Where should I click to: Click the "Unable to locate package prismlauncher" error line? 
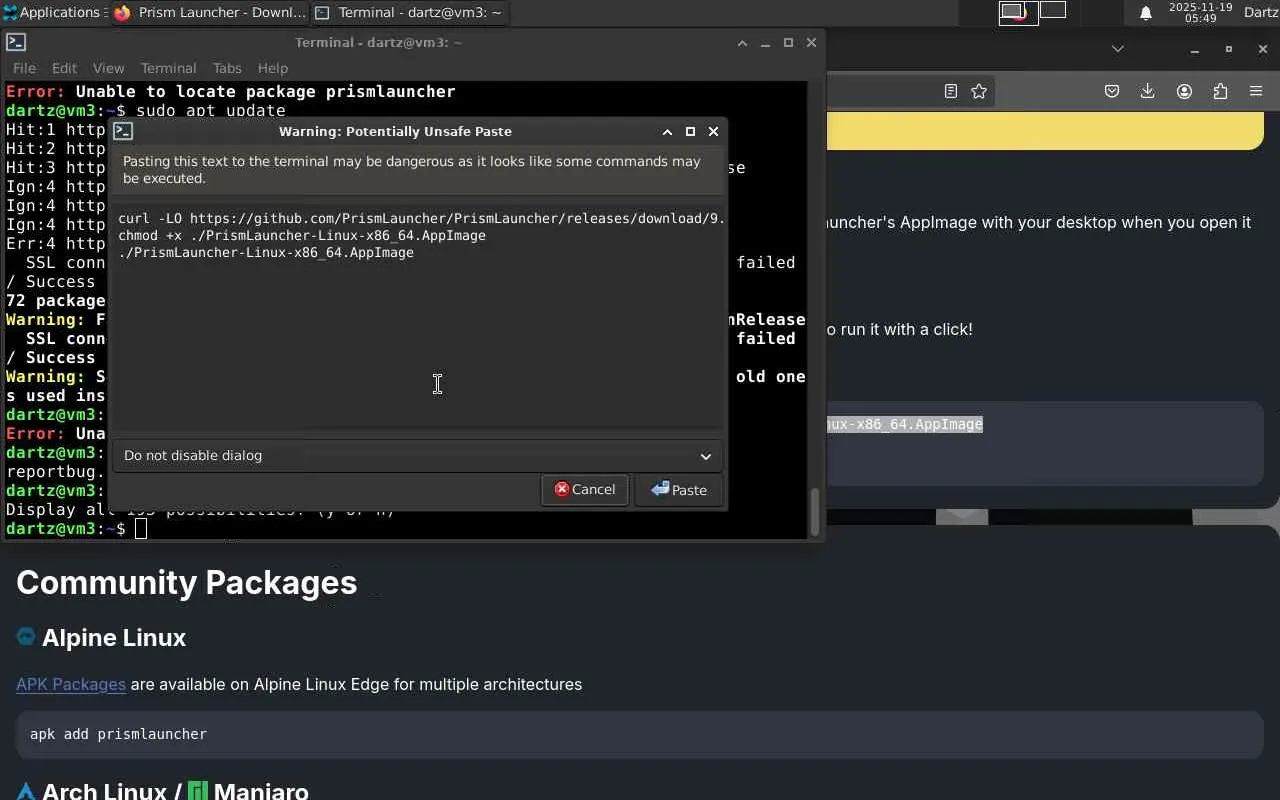pyautogui.click(x=231, y=91)
